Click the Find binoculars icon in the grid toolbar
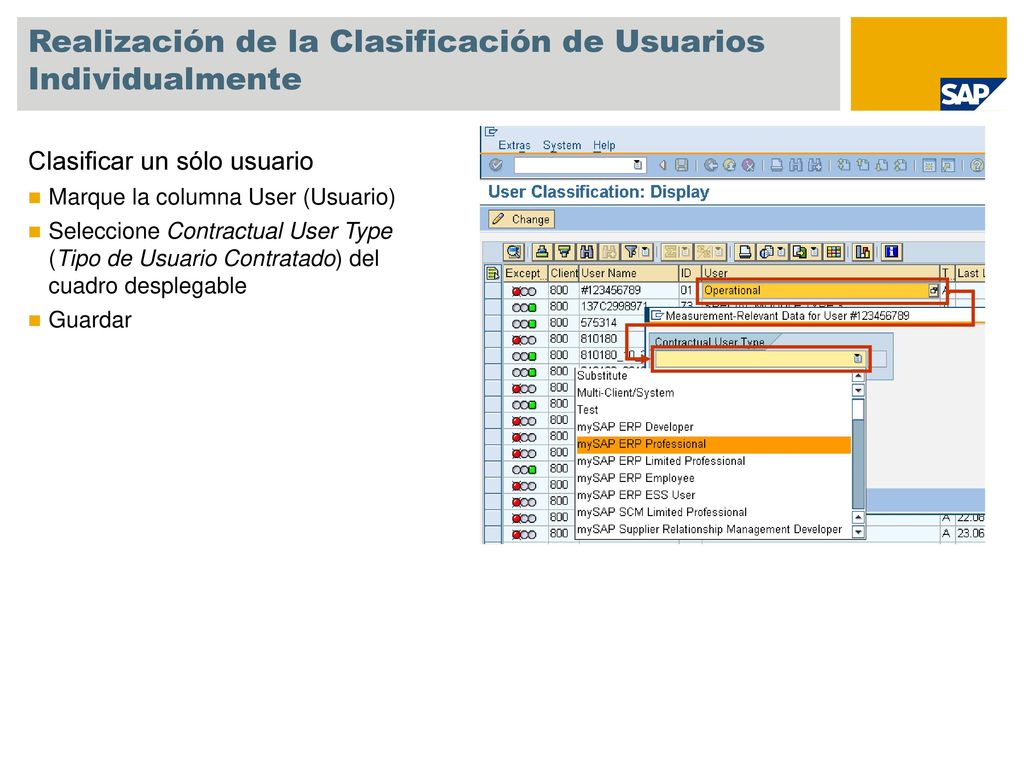The image size is (1024, 768). 586,251
